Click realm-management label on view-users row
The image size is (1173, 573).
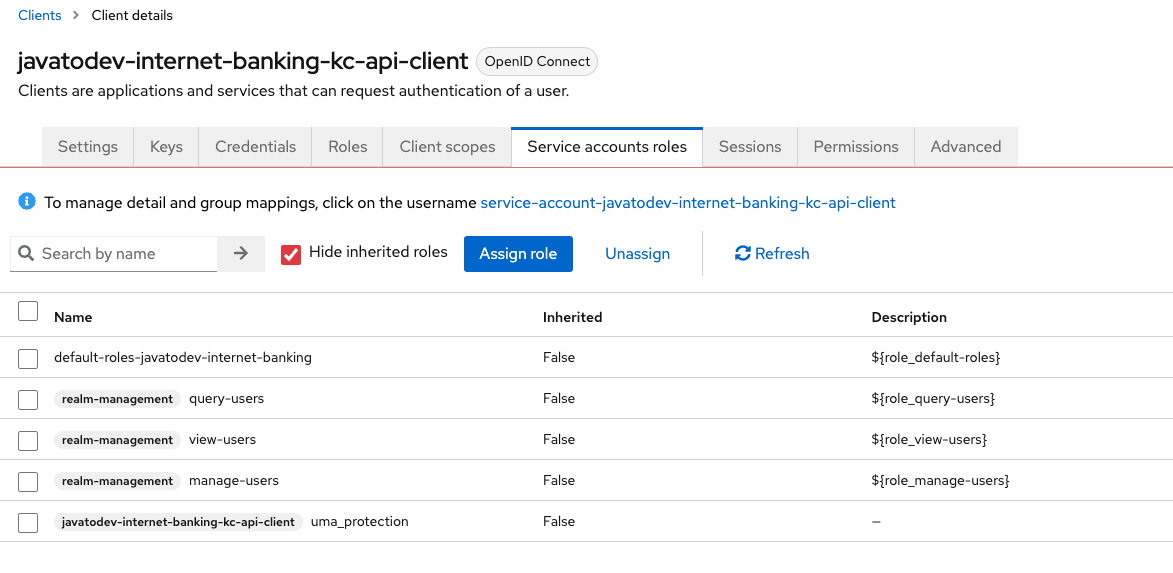pos(117,440)
